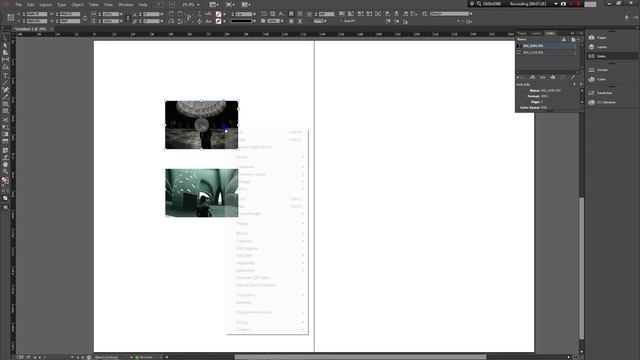Click the fill and stroke swatch in tools panel

pyautogui.click(x=5, y=180)
